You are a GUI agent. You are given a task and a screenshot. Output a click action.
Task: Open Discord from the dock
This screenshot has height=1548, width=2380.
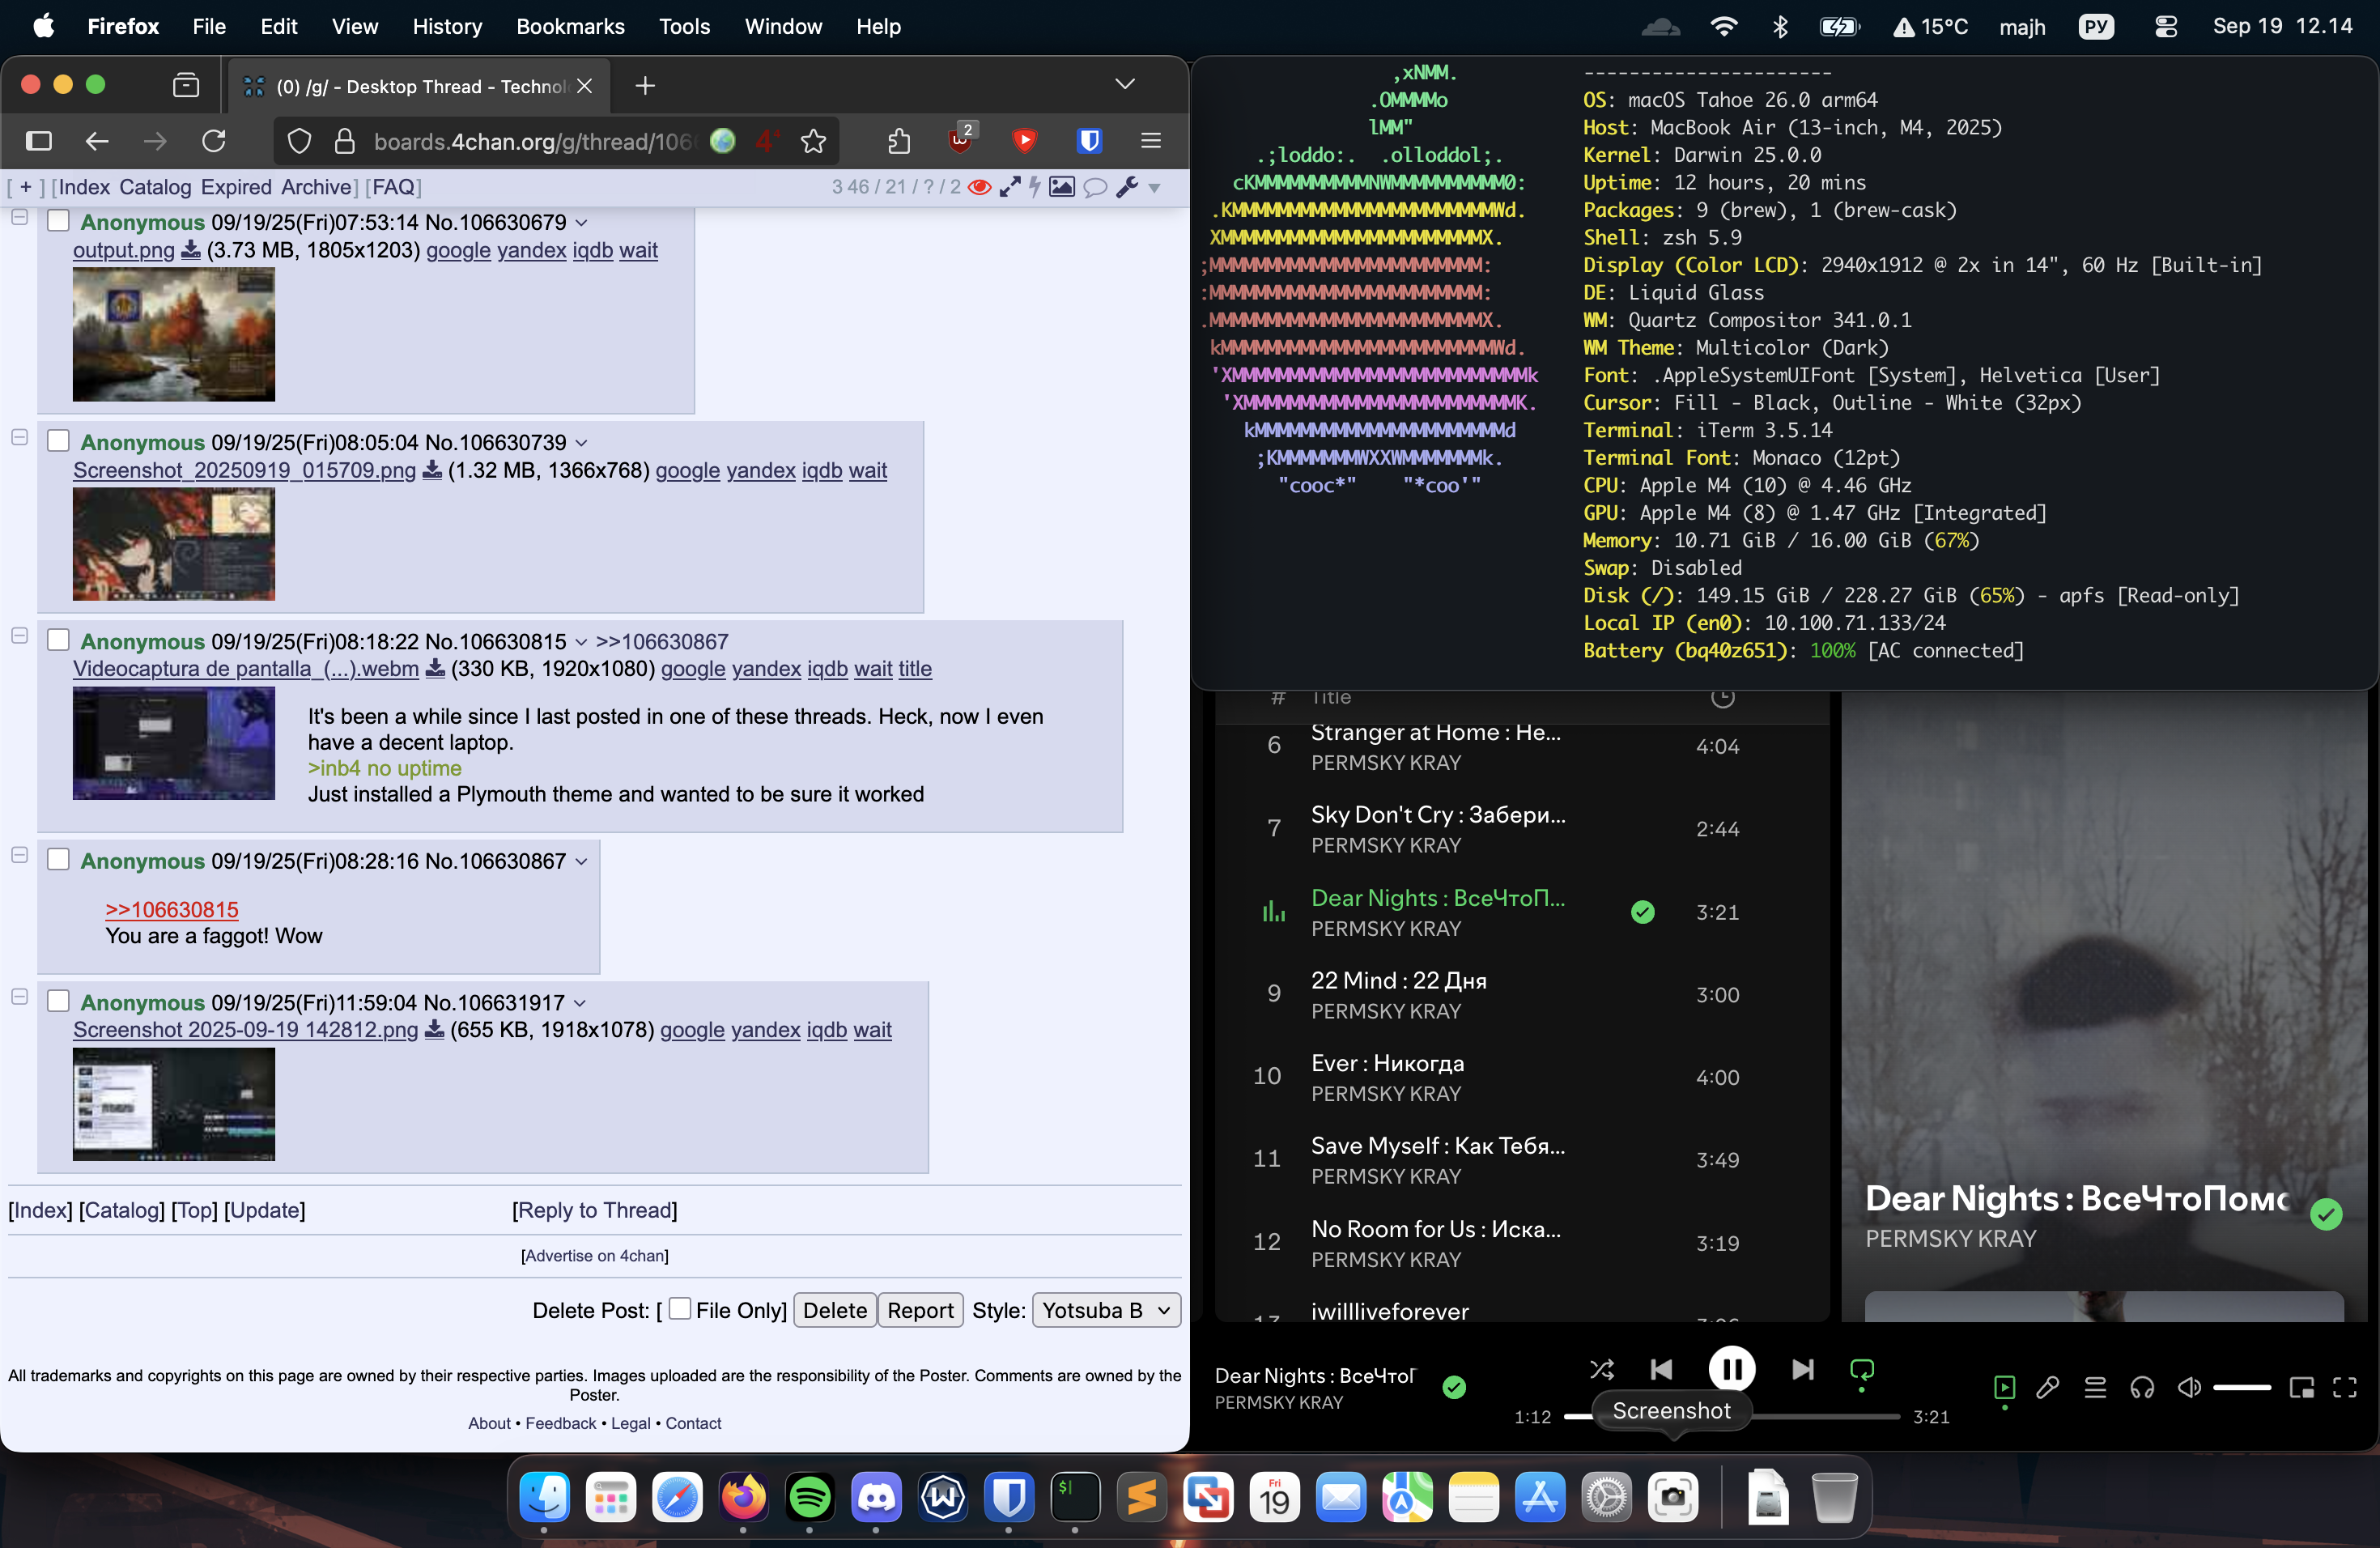[x=876, y=1497]
